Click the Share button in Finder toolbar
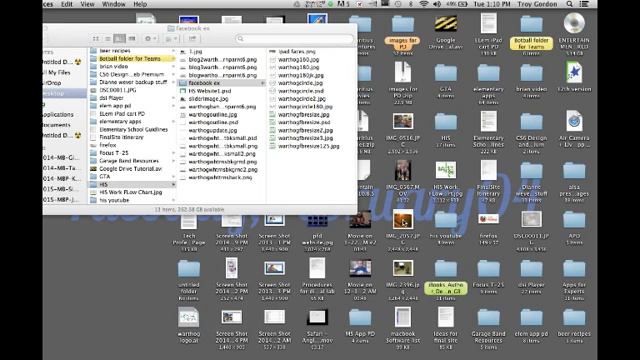The image size is (640, 360). coord(192,38)
